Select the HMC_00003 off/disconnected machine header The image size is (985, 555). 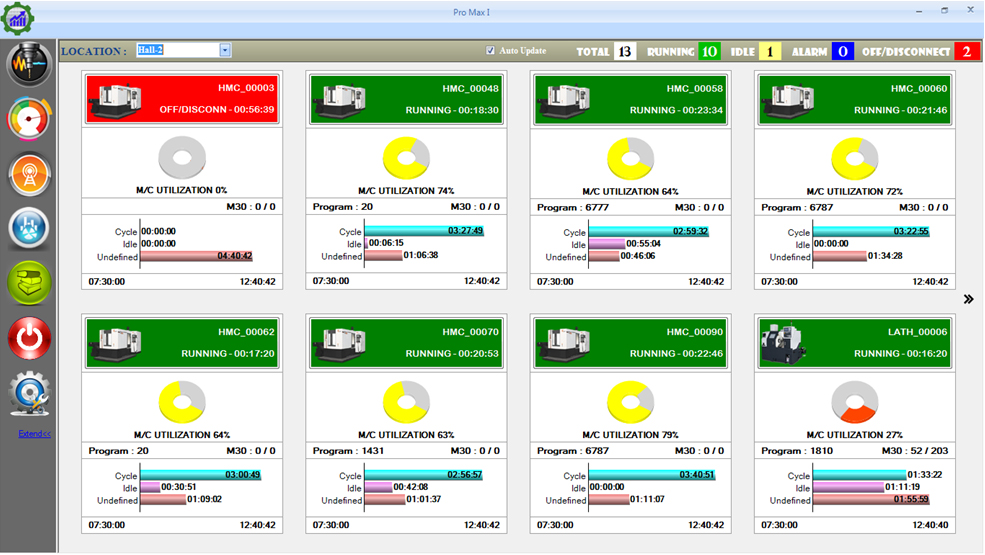(x=181, y=99)
